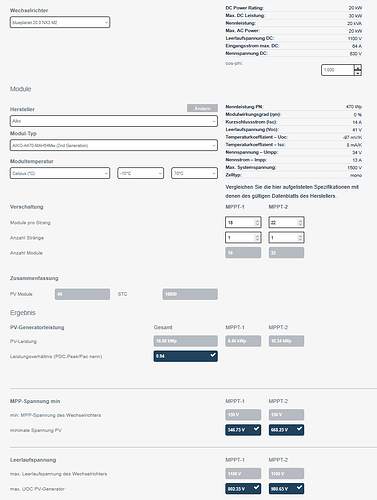
Task: Click the Gesamt PV-Leistung field
Action: click(x=186, y=341)
